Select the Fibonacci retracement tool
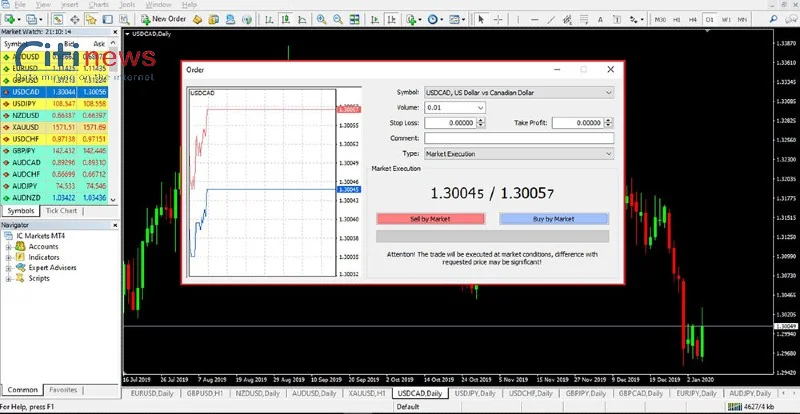This screenshot has height=414, width=800. coord(584,19)
